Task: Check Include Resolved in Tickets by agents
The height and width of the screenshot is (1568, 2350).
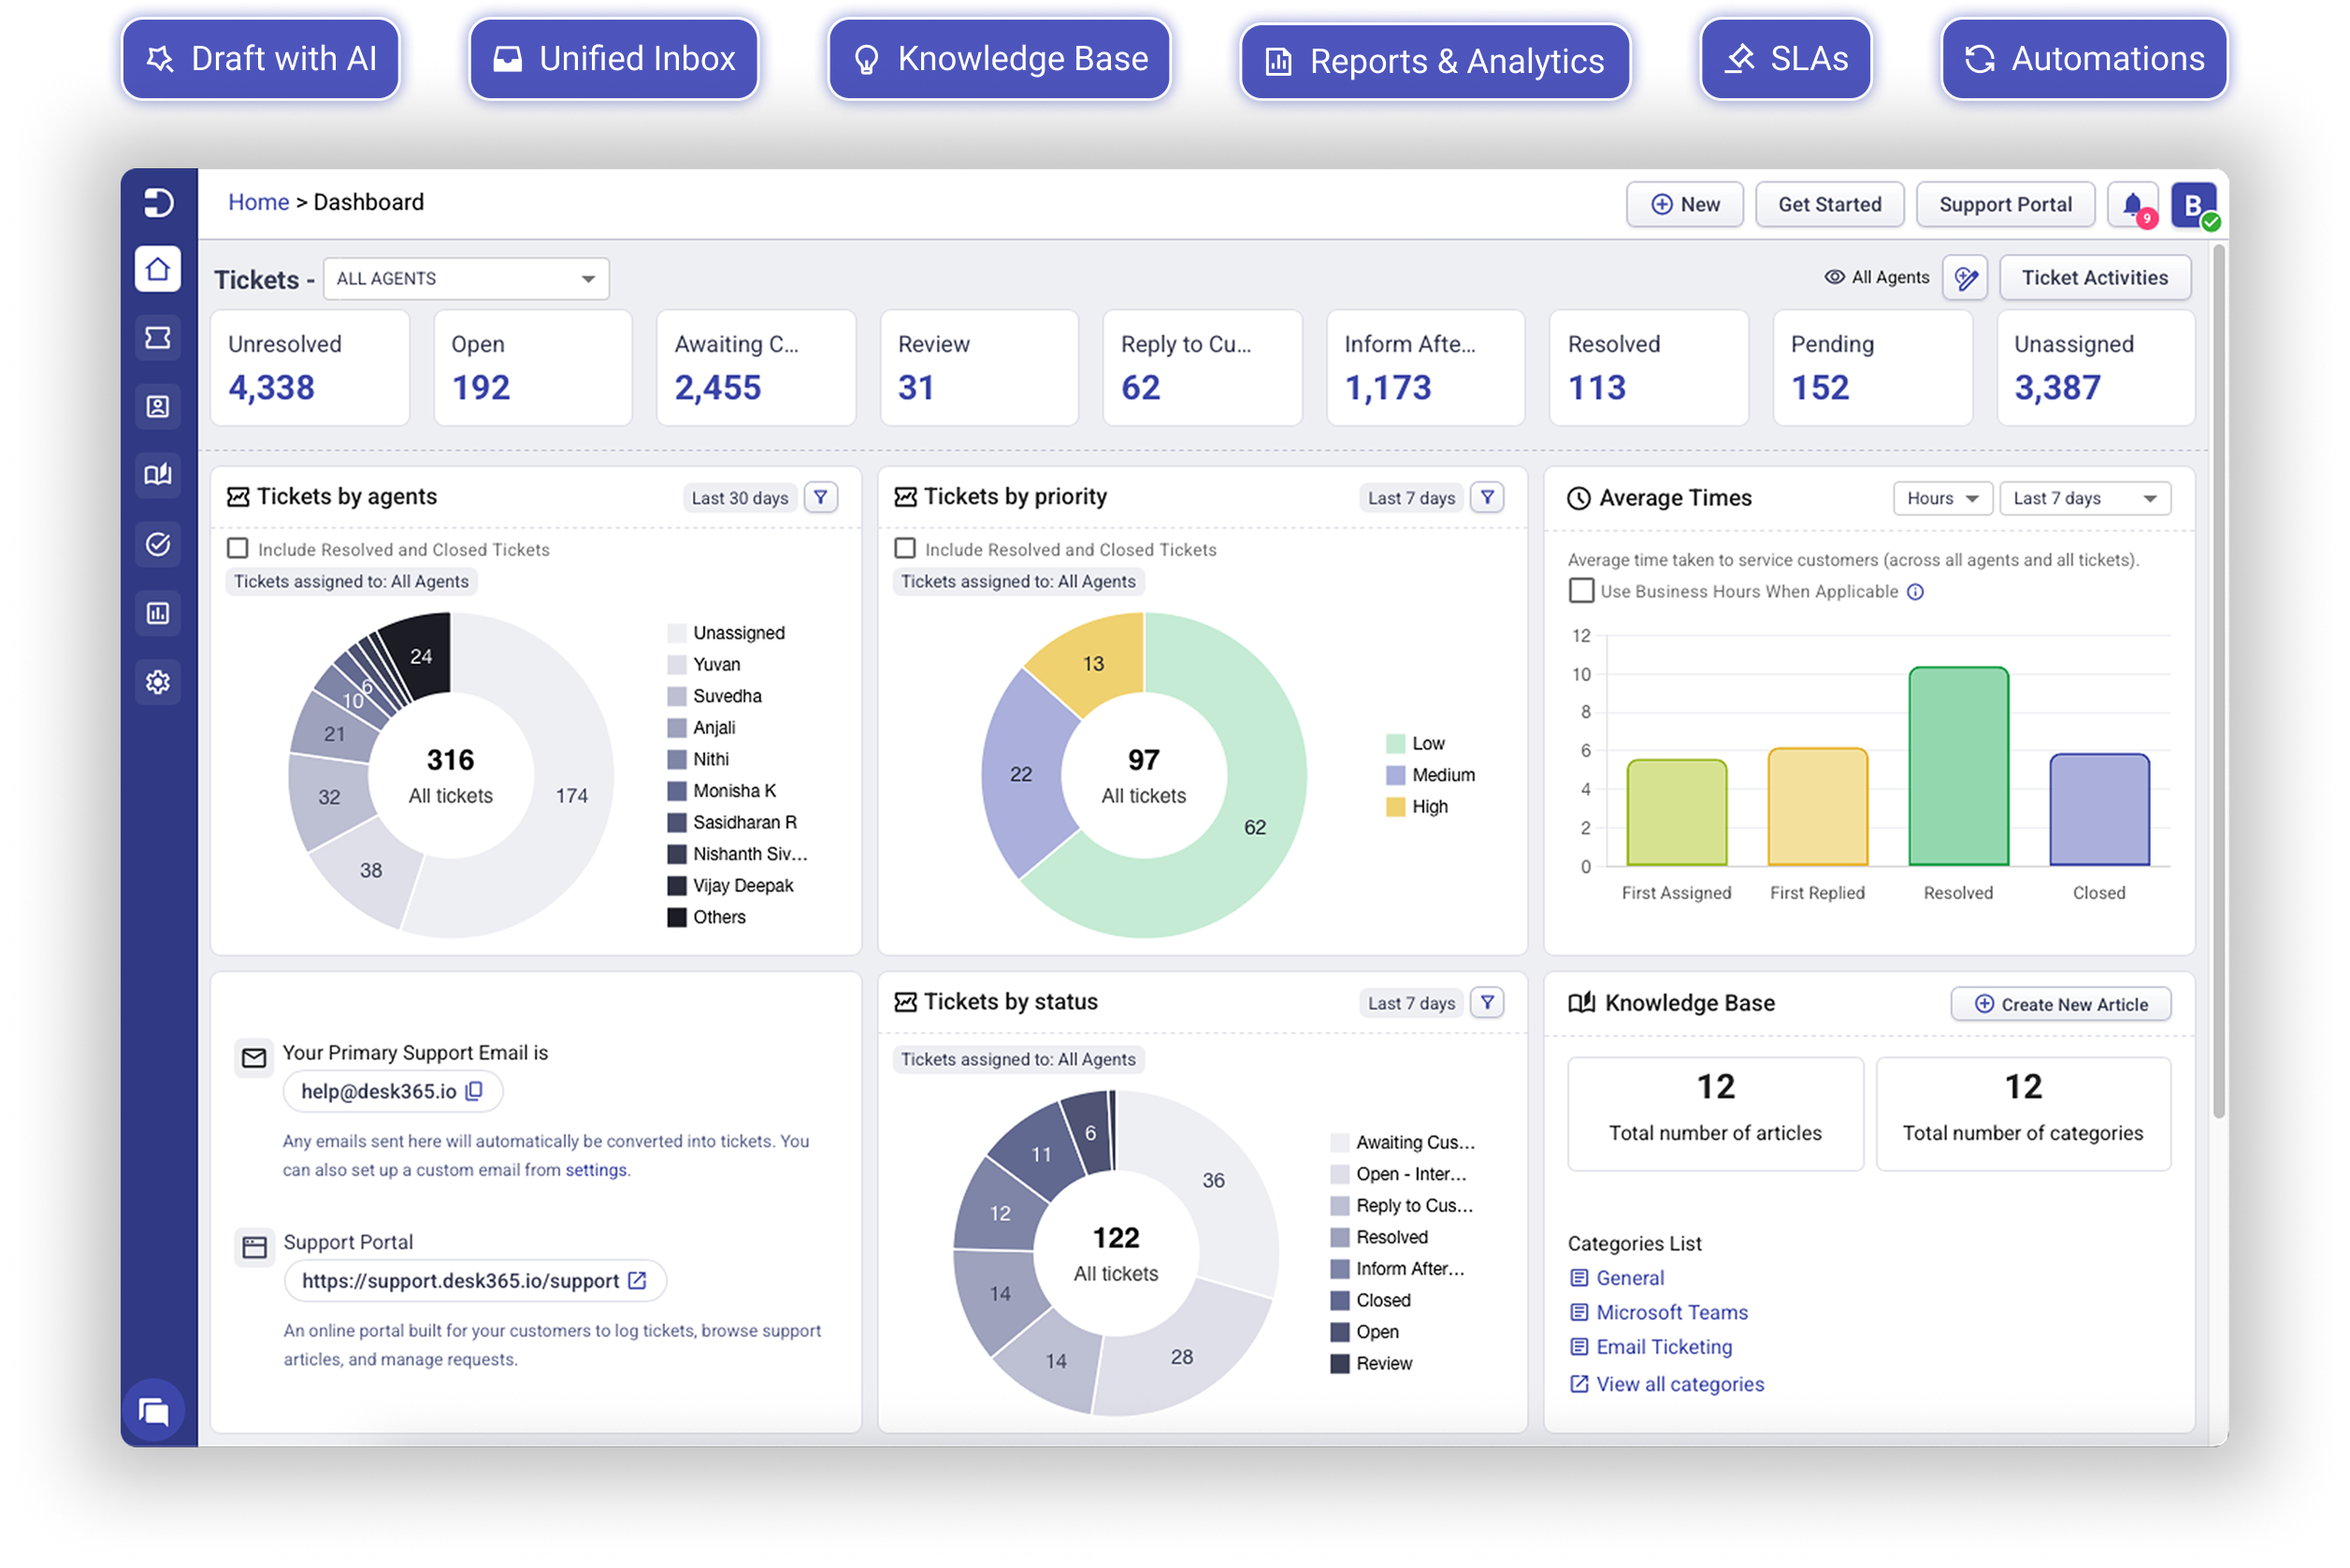Action: (x=238, y=548)
